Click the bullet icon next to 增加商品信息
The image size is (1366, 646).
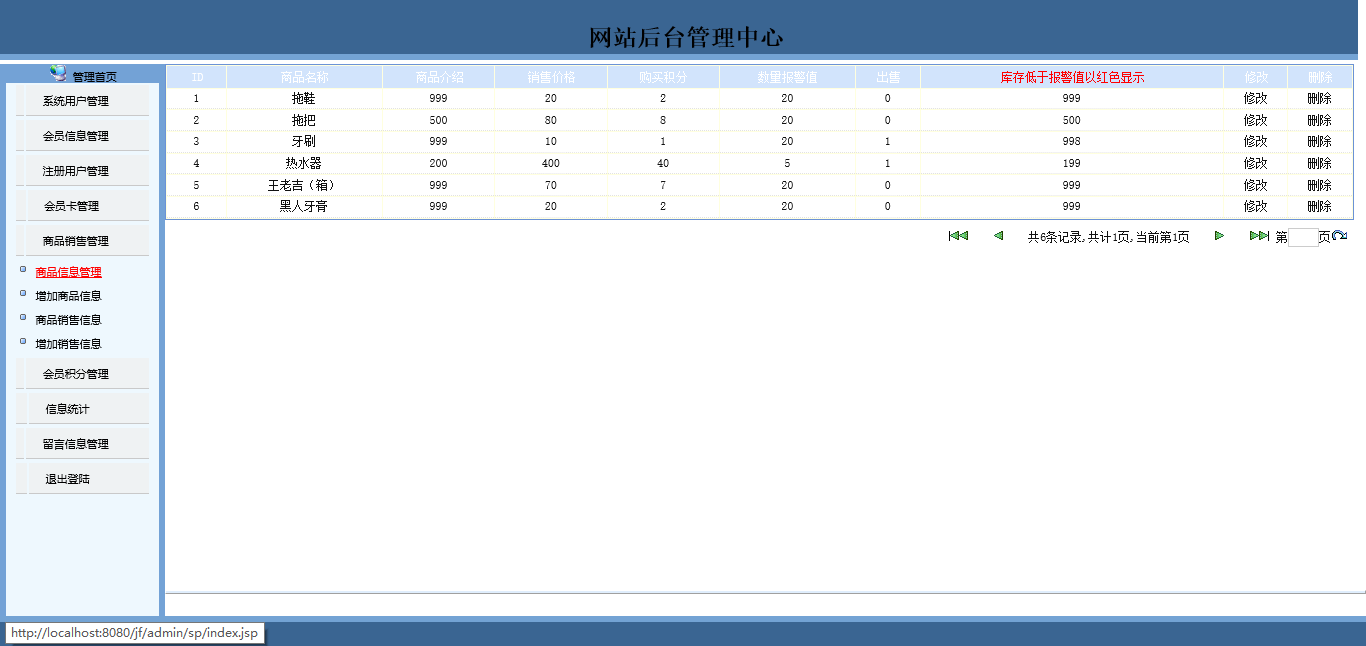click(23, 293)
